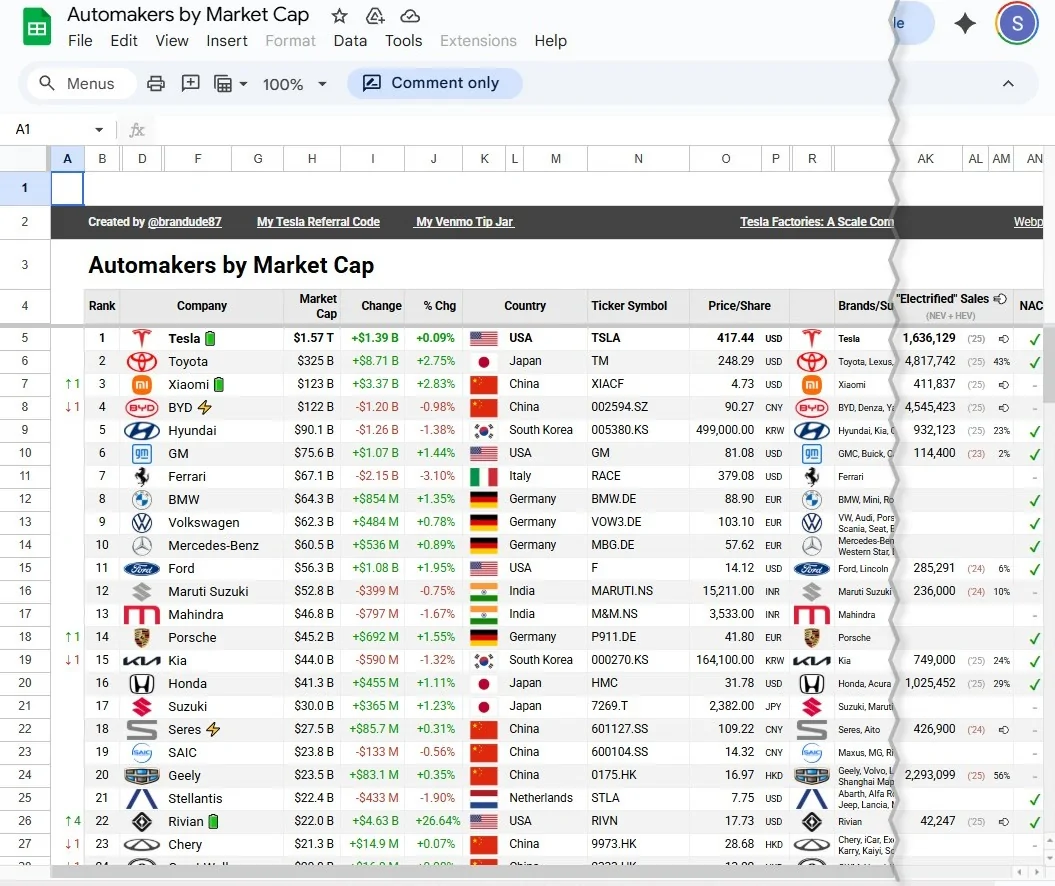Image resolution: width=1055 pixels, height=886 pixels.
Task: Open the Tools menu
Action: click(404, 41)
